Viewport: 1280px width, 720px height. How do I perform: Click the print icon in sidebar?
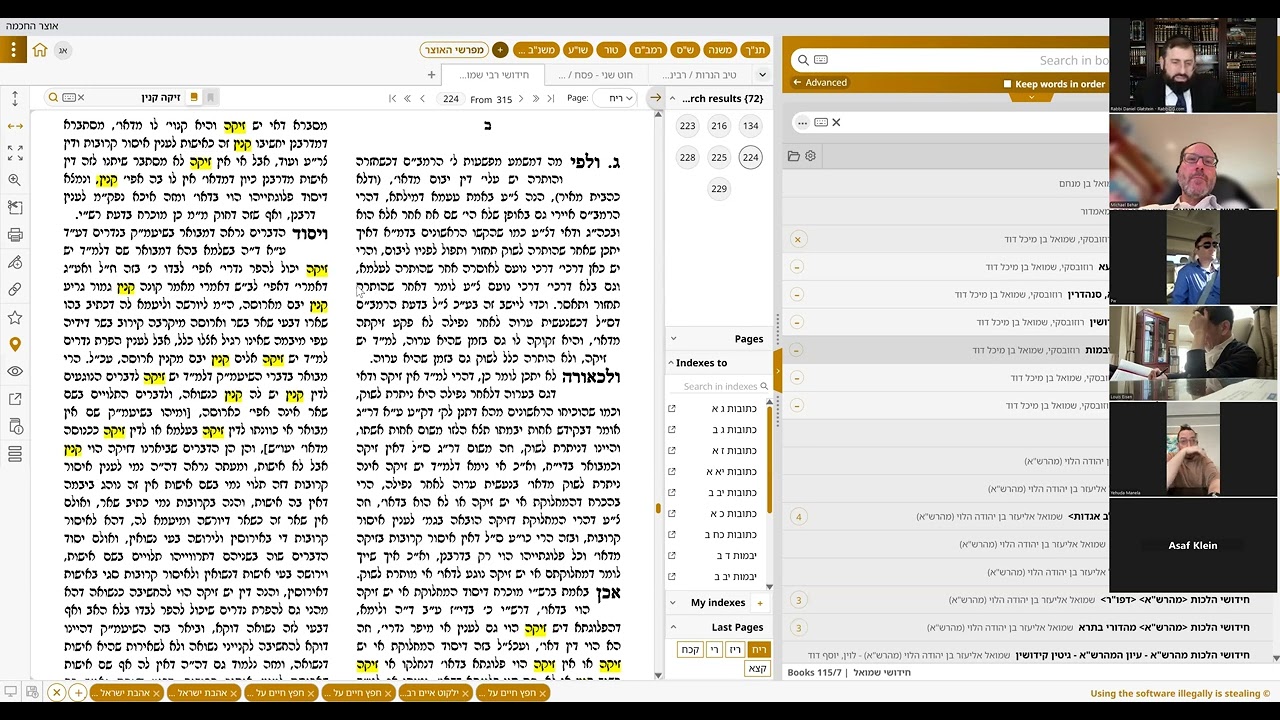click(x=15, y=236)
